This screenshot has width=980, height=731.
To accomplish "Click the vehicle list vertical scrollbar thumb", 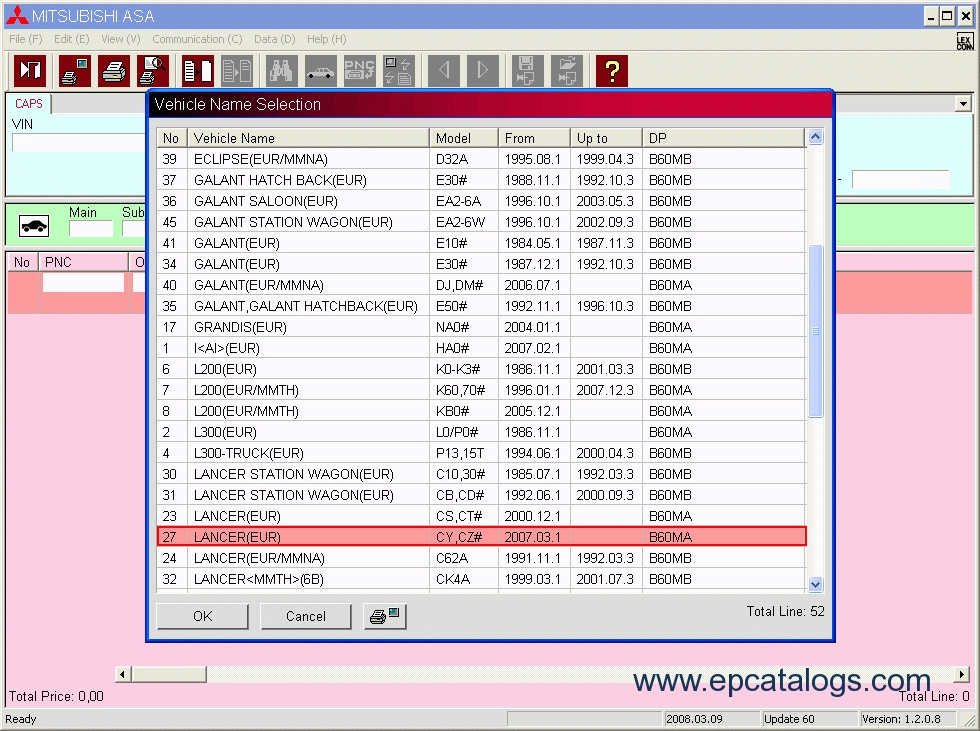I will point(815,330).
